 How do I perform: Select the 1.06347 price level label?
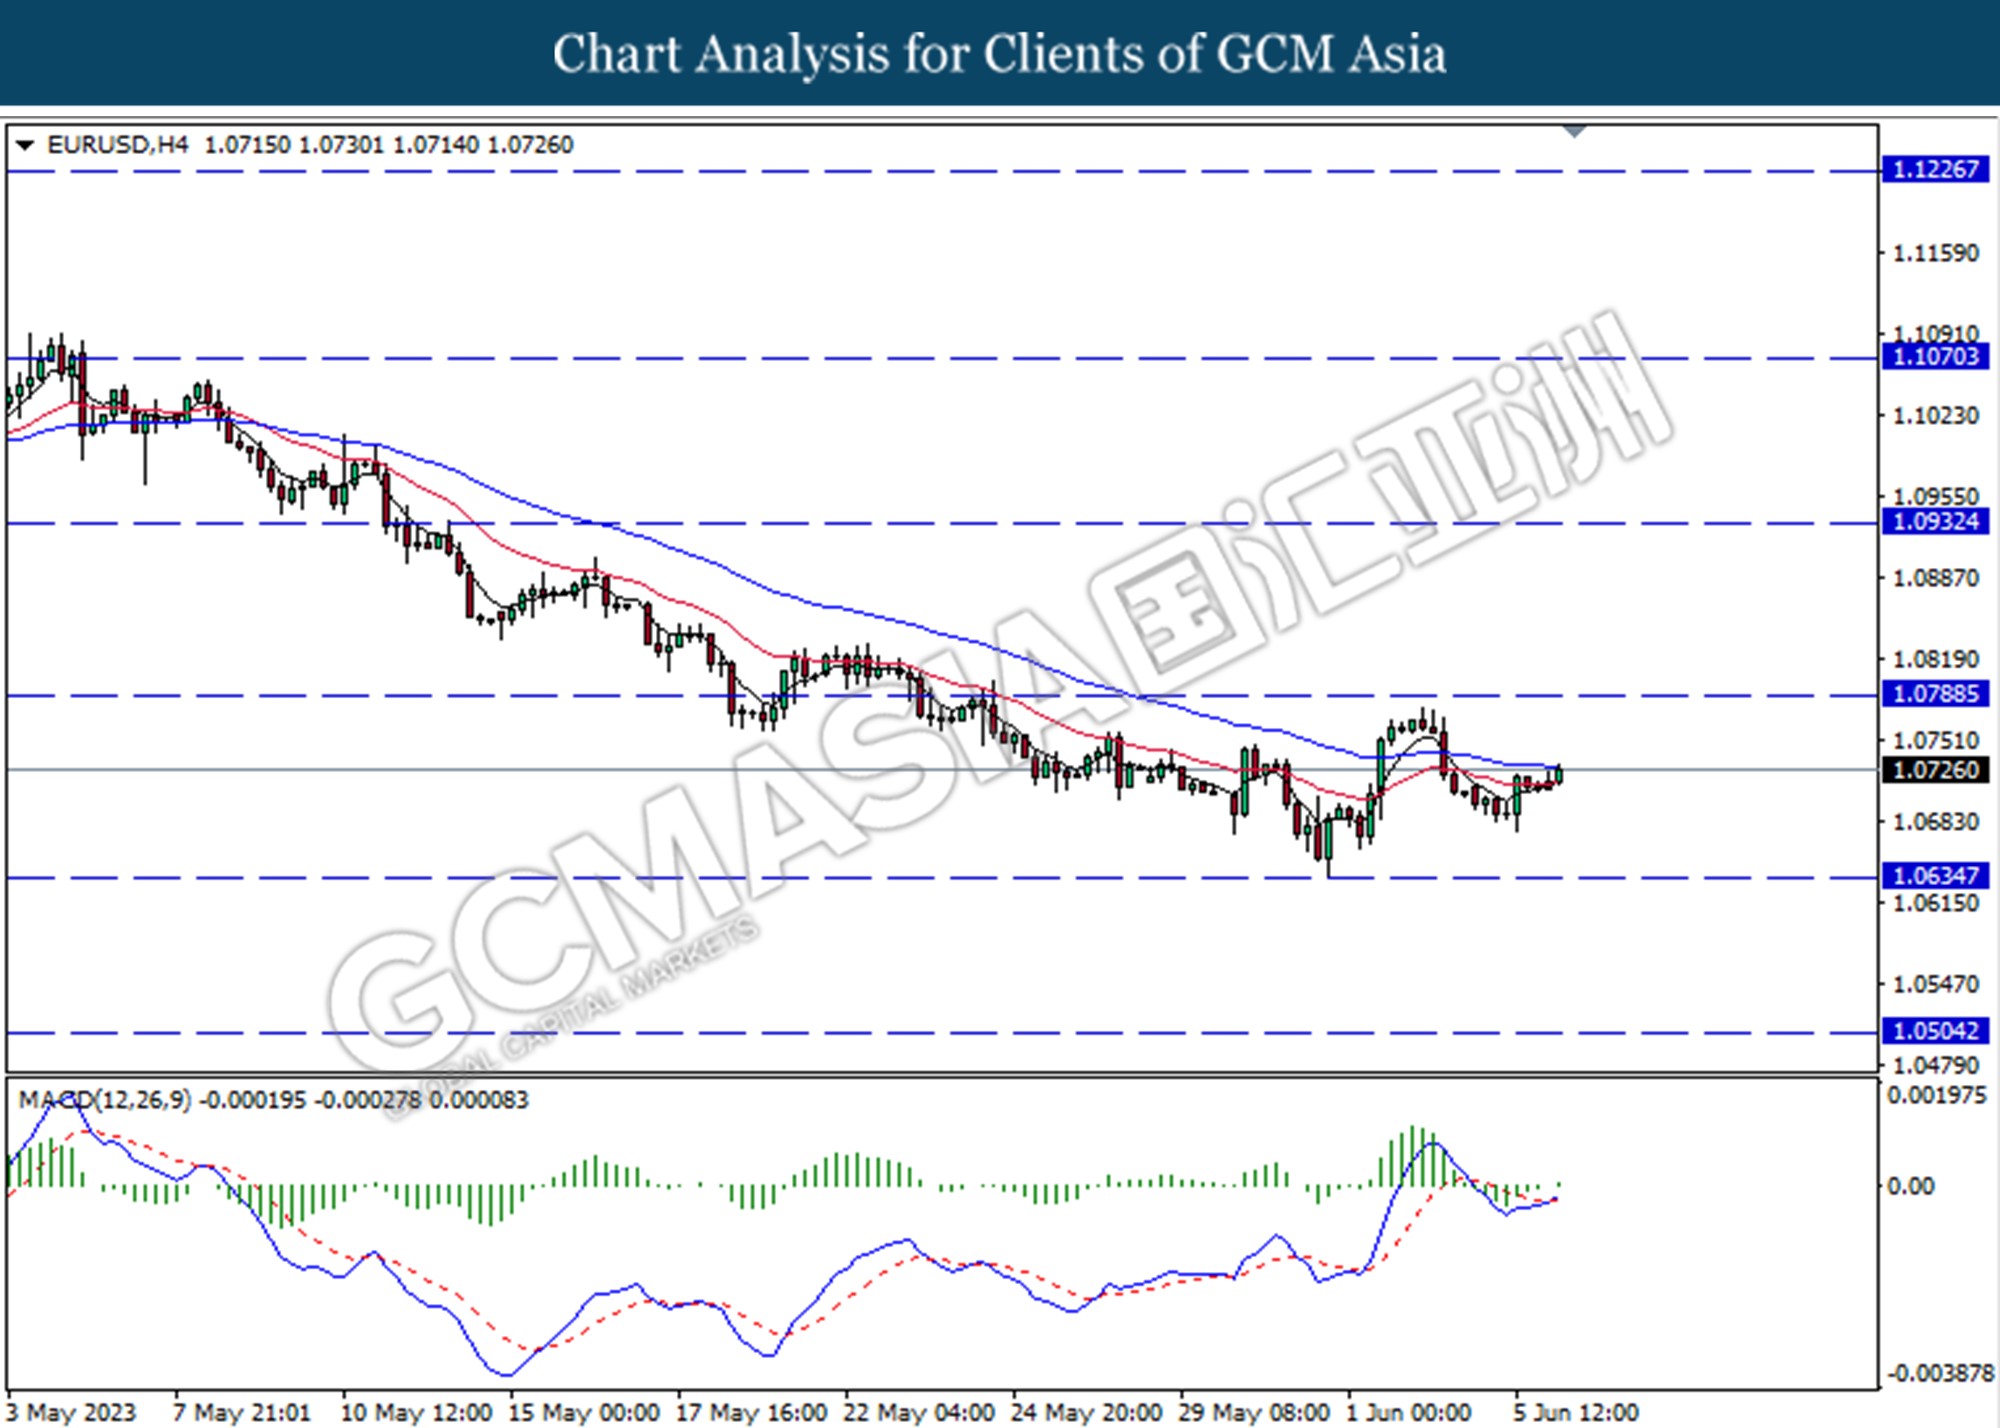1935,876
